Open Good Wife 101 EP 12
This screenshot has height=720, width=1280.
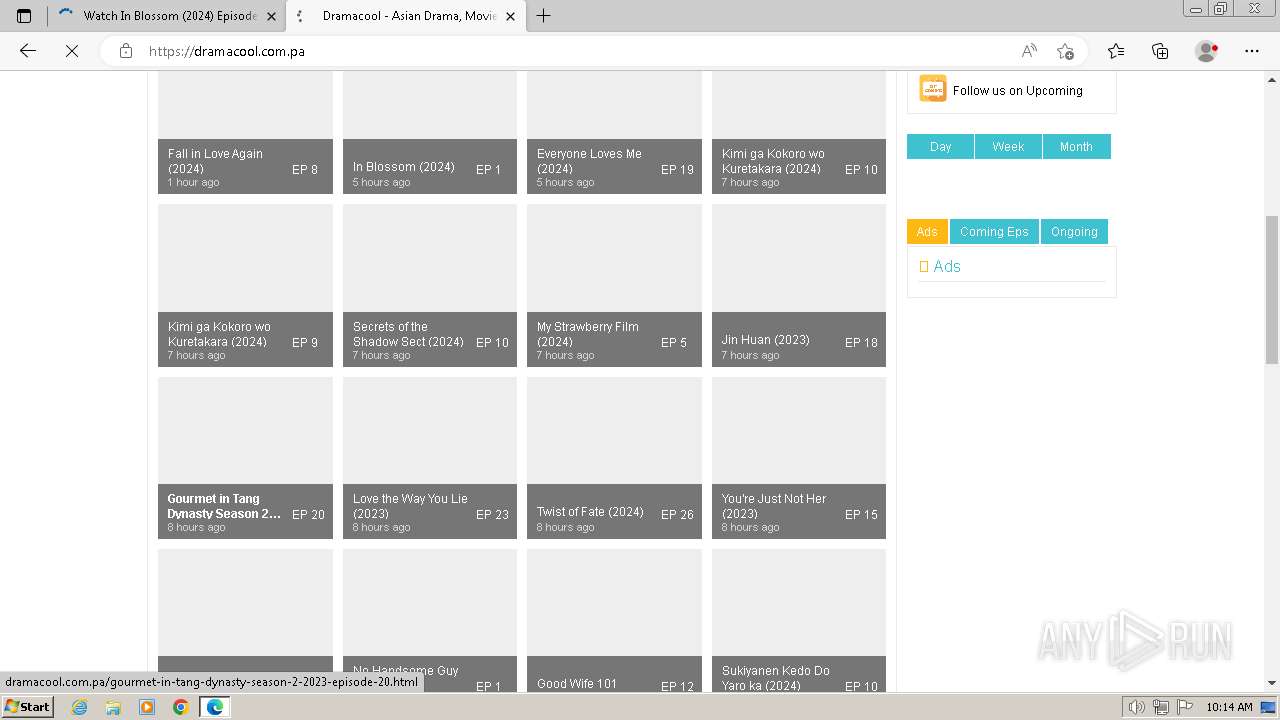point(614,620)
